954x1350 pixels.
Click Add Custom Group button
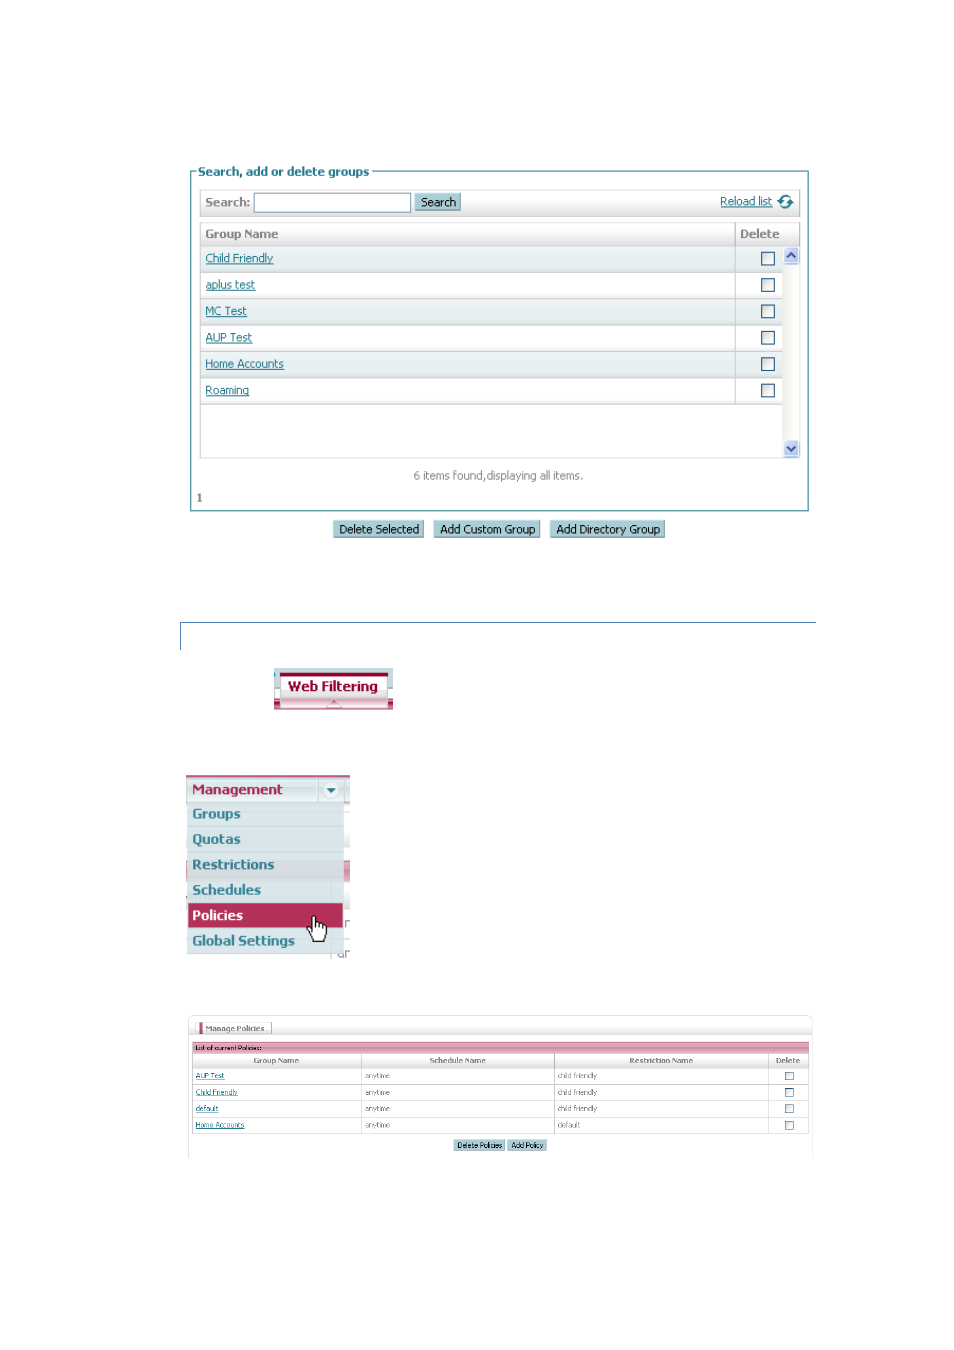pyautogui.click(x=487, y=530)
